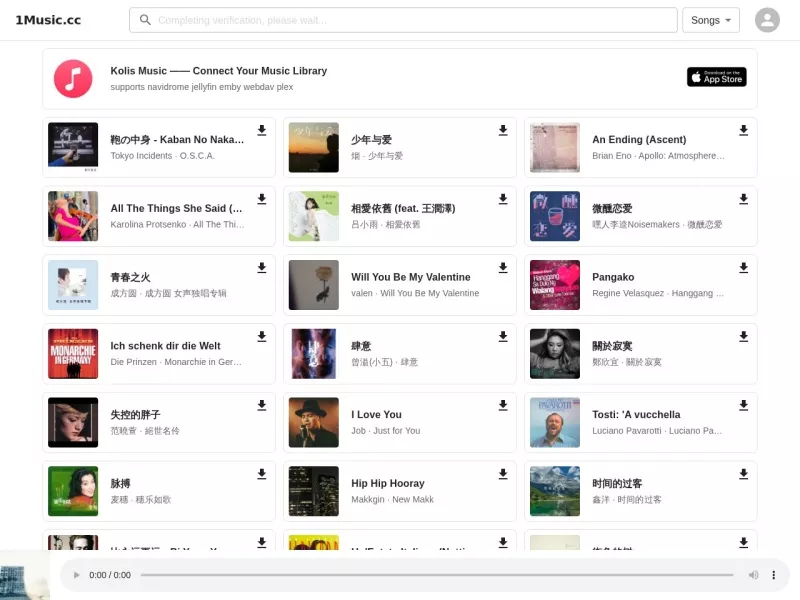Download Tosti: 'A vucchella track
Image resolution: width=800 pixels, height=600 pixels.
pyautogui.click(x=743, y=406)
